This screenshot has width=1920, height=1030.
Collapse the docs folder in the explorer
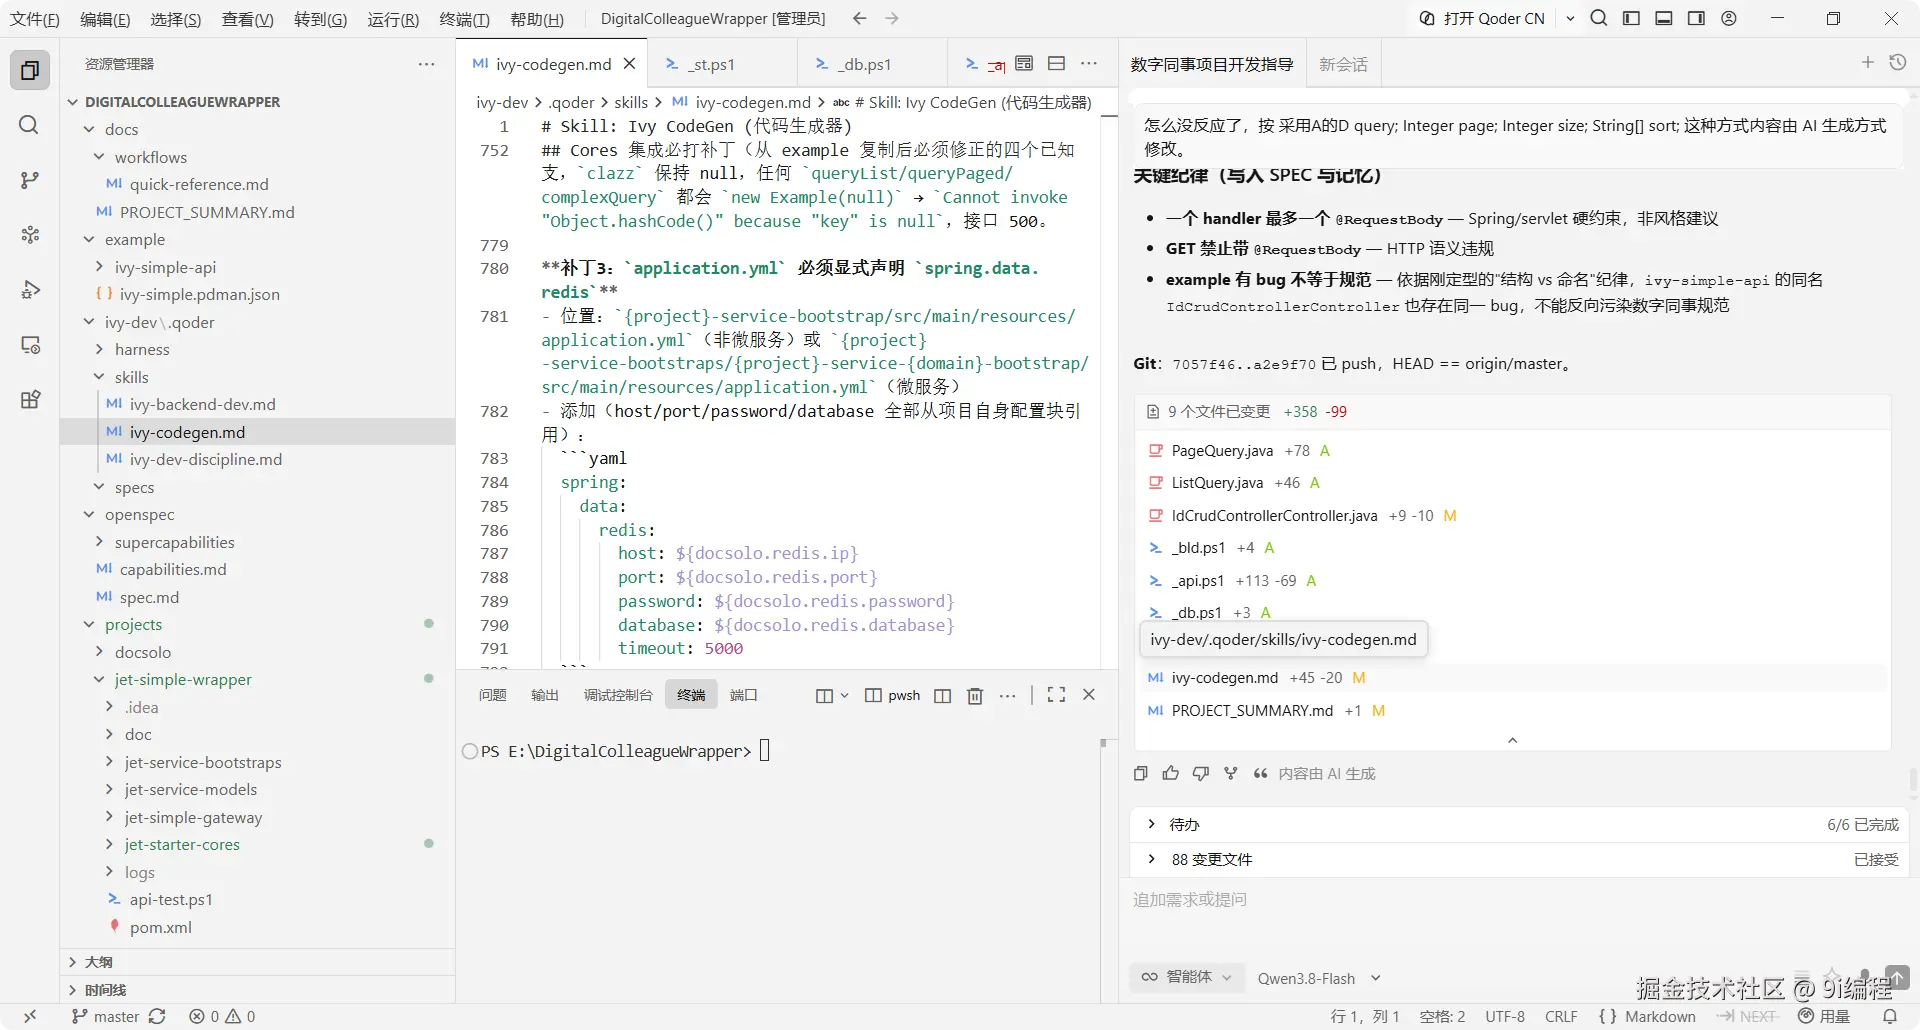(x=121, y=129)
